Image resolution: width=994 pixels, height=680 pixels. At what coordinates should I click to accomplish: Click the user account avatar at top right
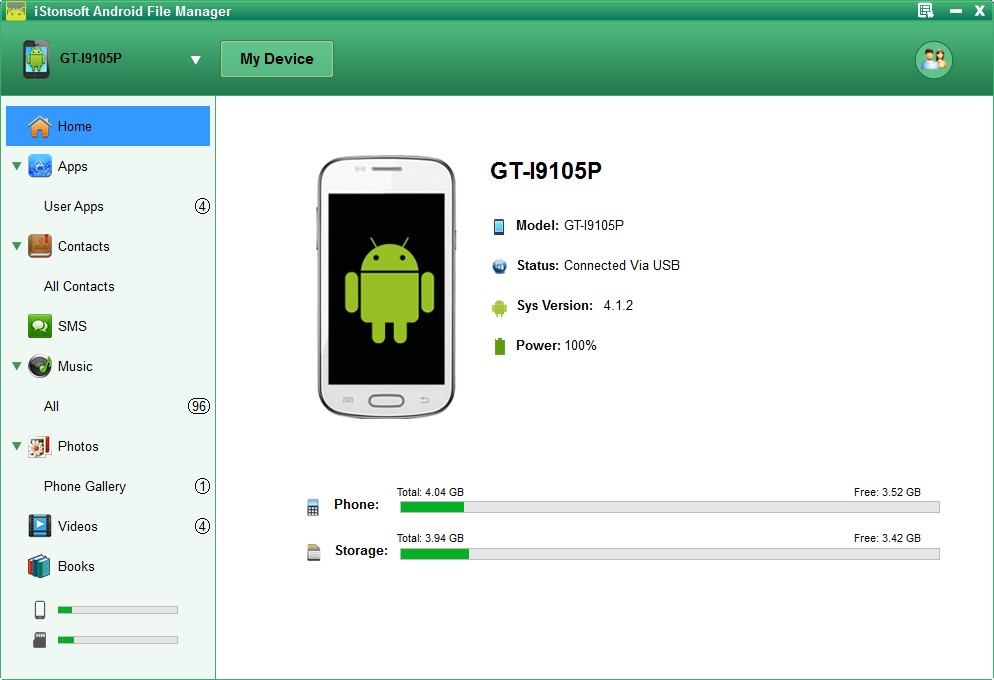click(933, 59)
